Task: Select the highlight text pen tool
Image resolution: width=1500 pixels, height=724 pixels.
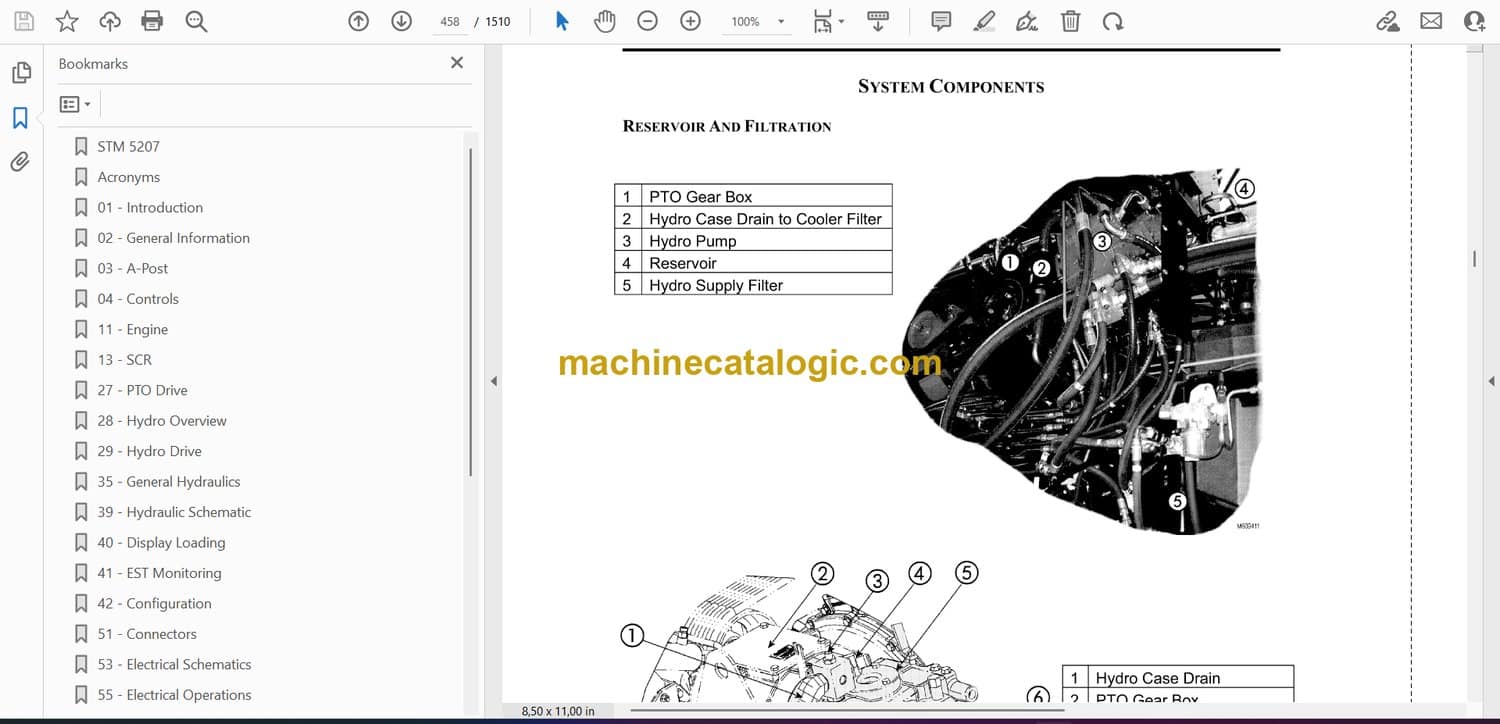Action: (984, 21)
